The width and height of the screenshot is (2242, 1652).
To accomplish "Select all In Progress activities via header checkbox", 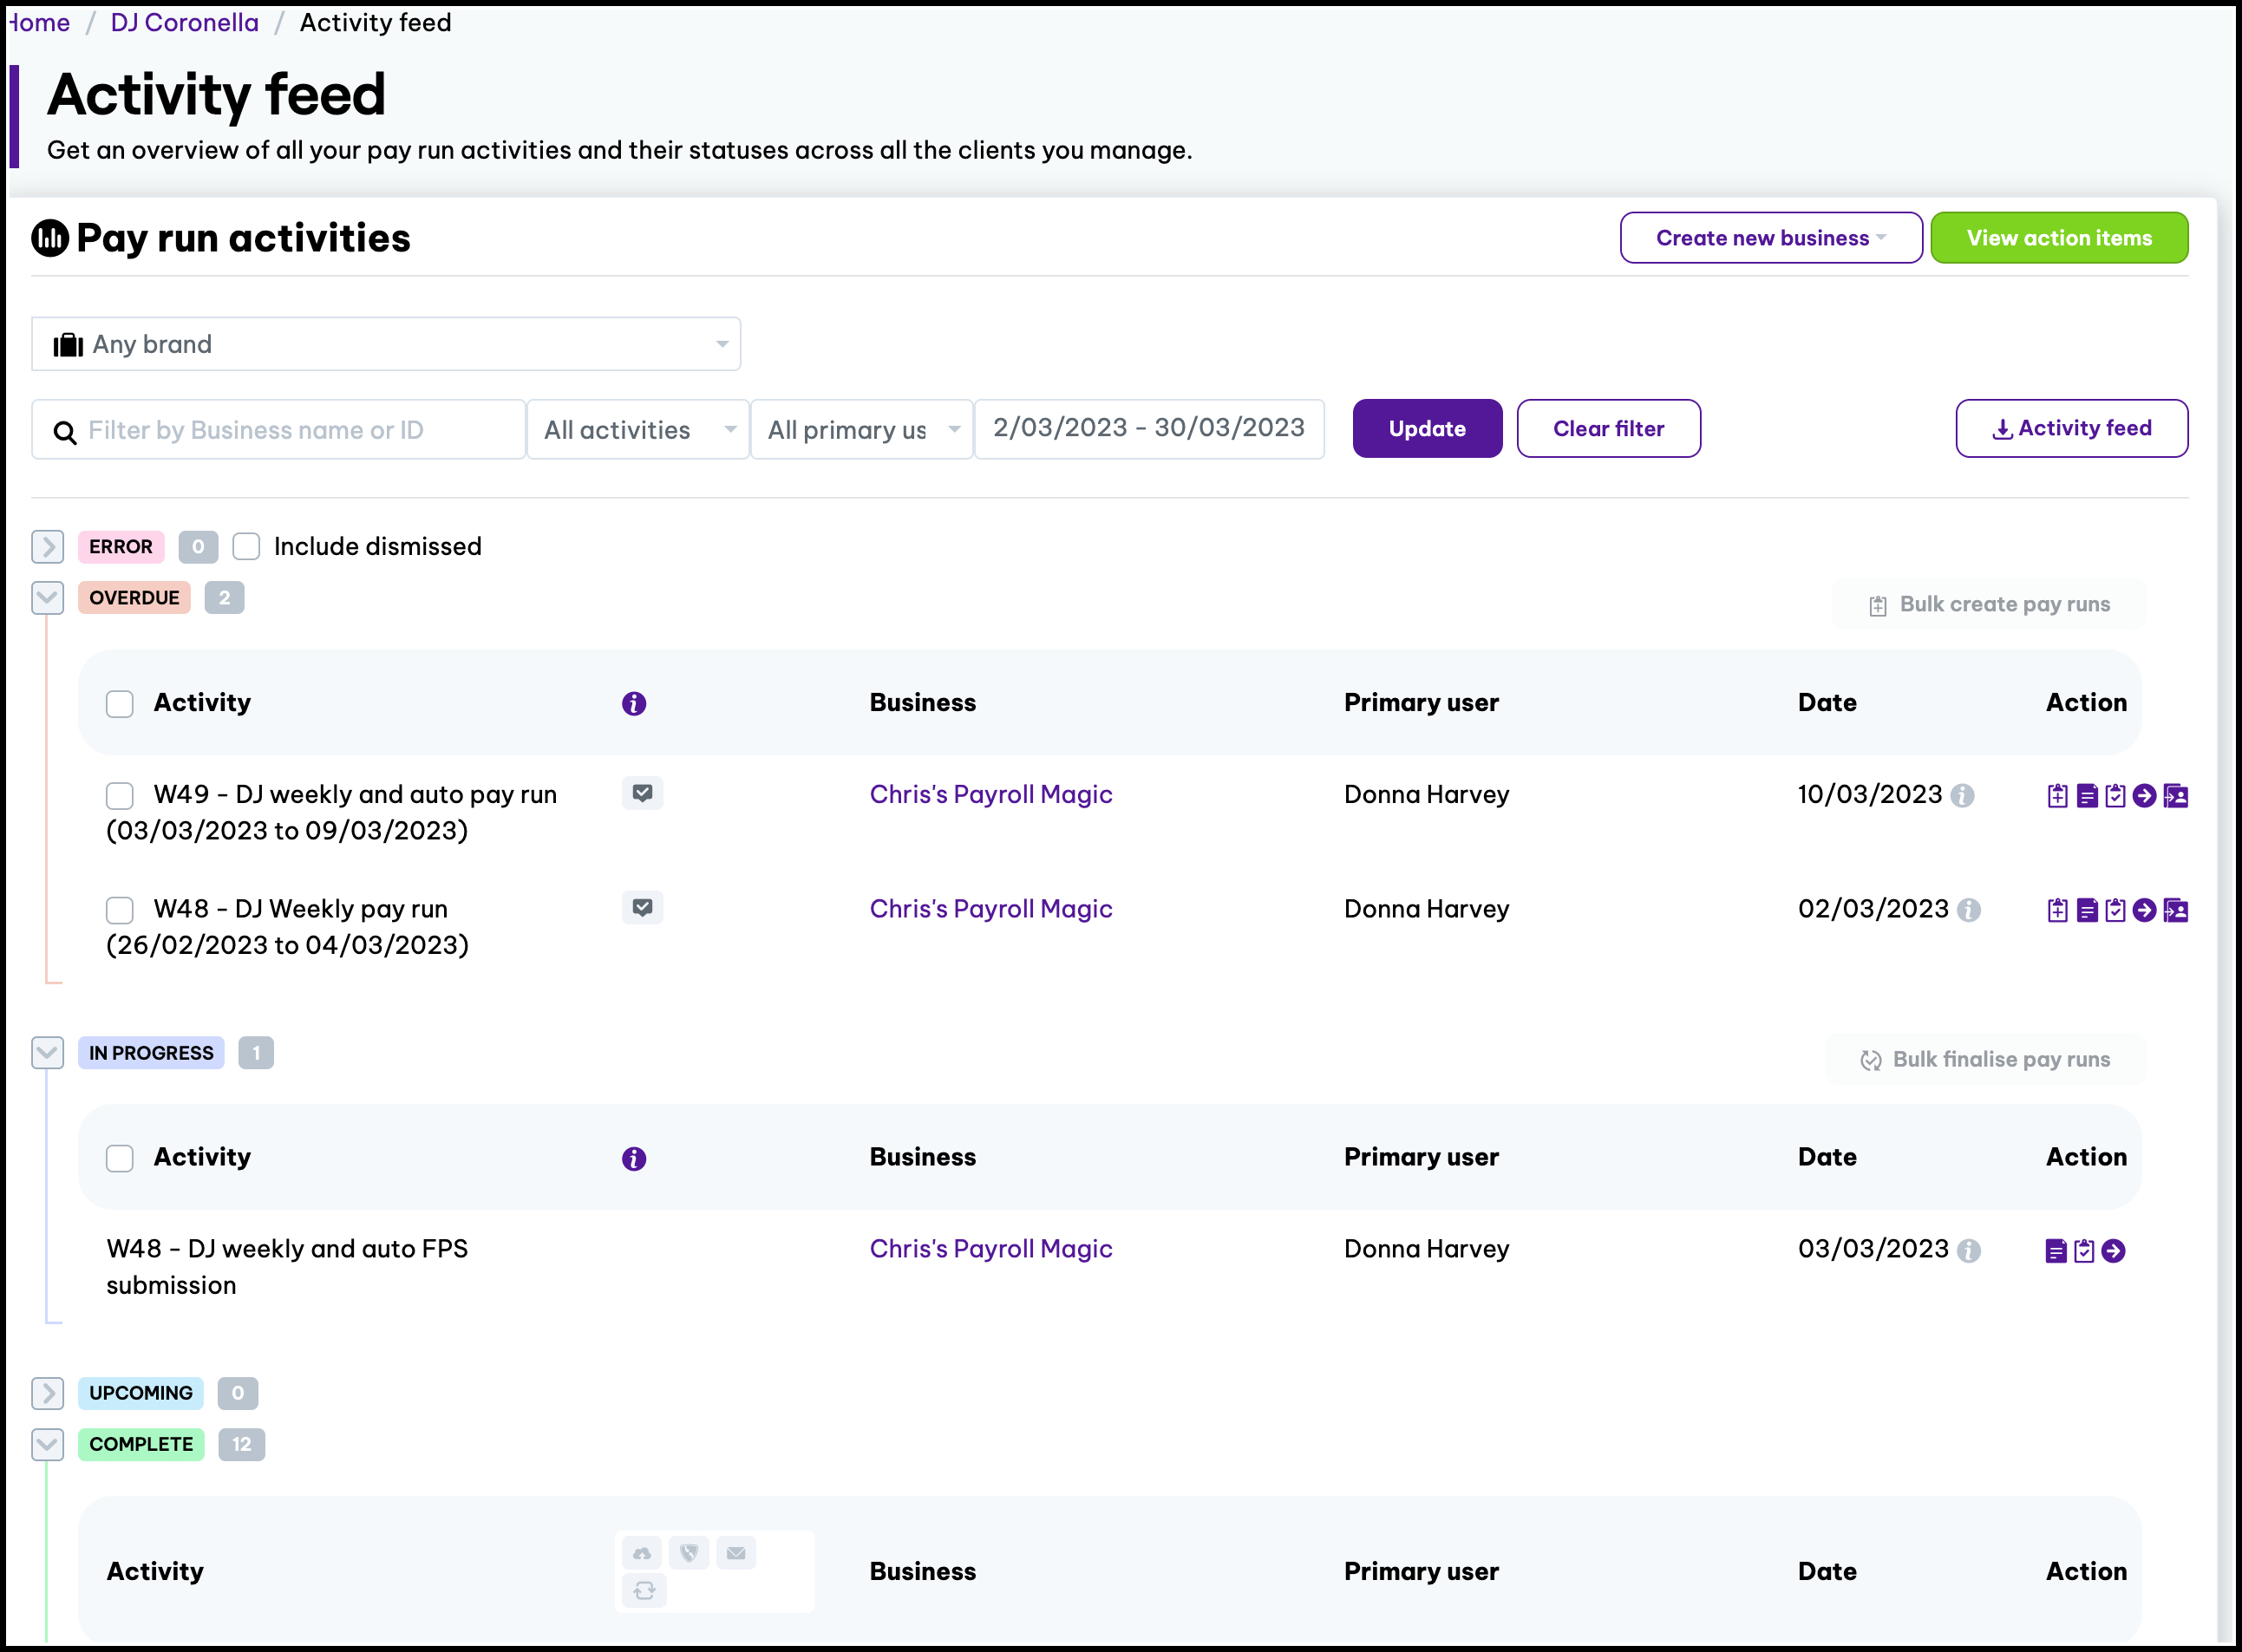I will point(120,1159).
